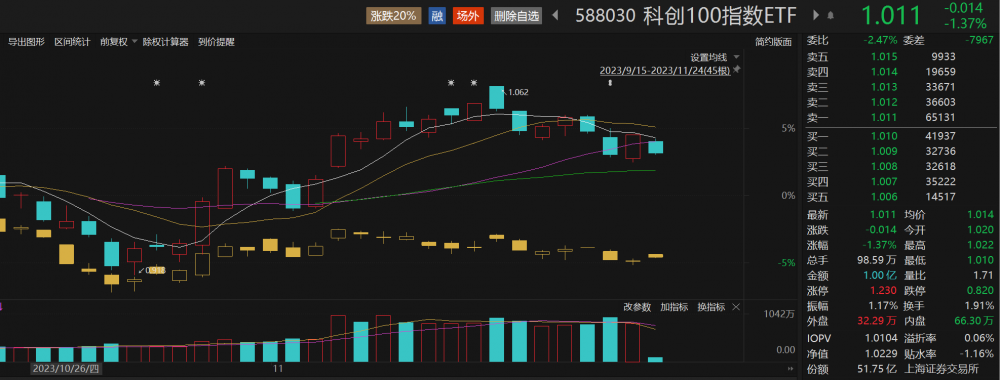
Task: Click 今开 value 1.020
Action: (981, 231)
